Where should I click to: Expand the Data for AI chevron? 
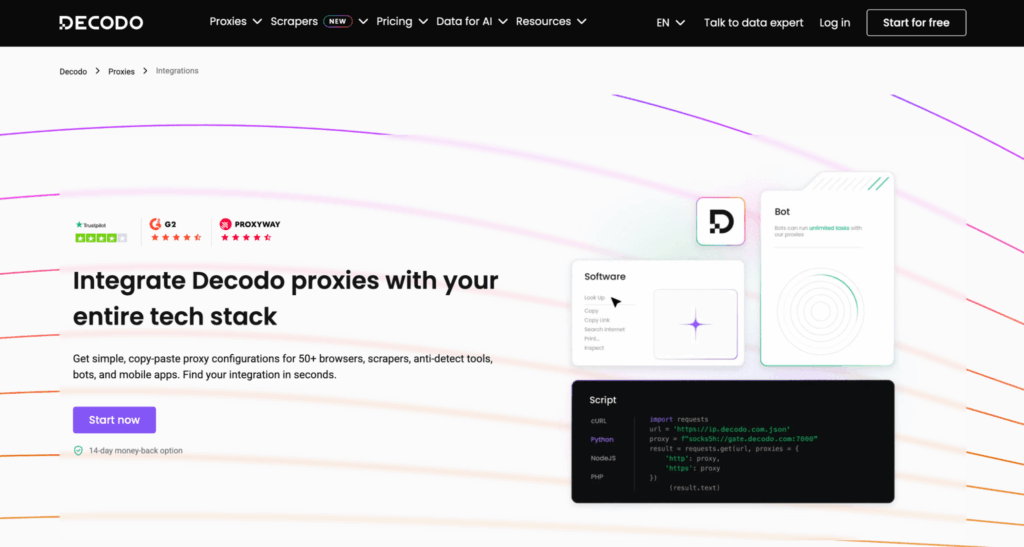[x=503, y=22]
